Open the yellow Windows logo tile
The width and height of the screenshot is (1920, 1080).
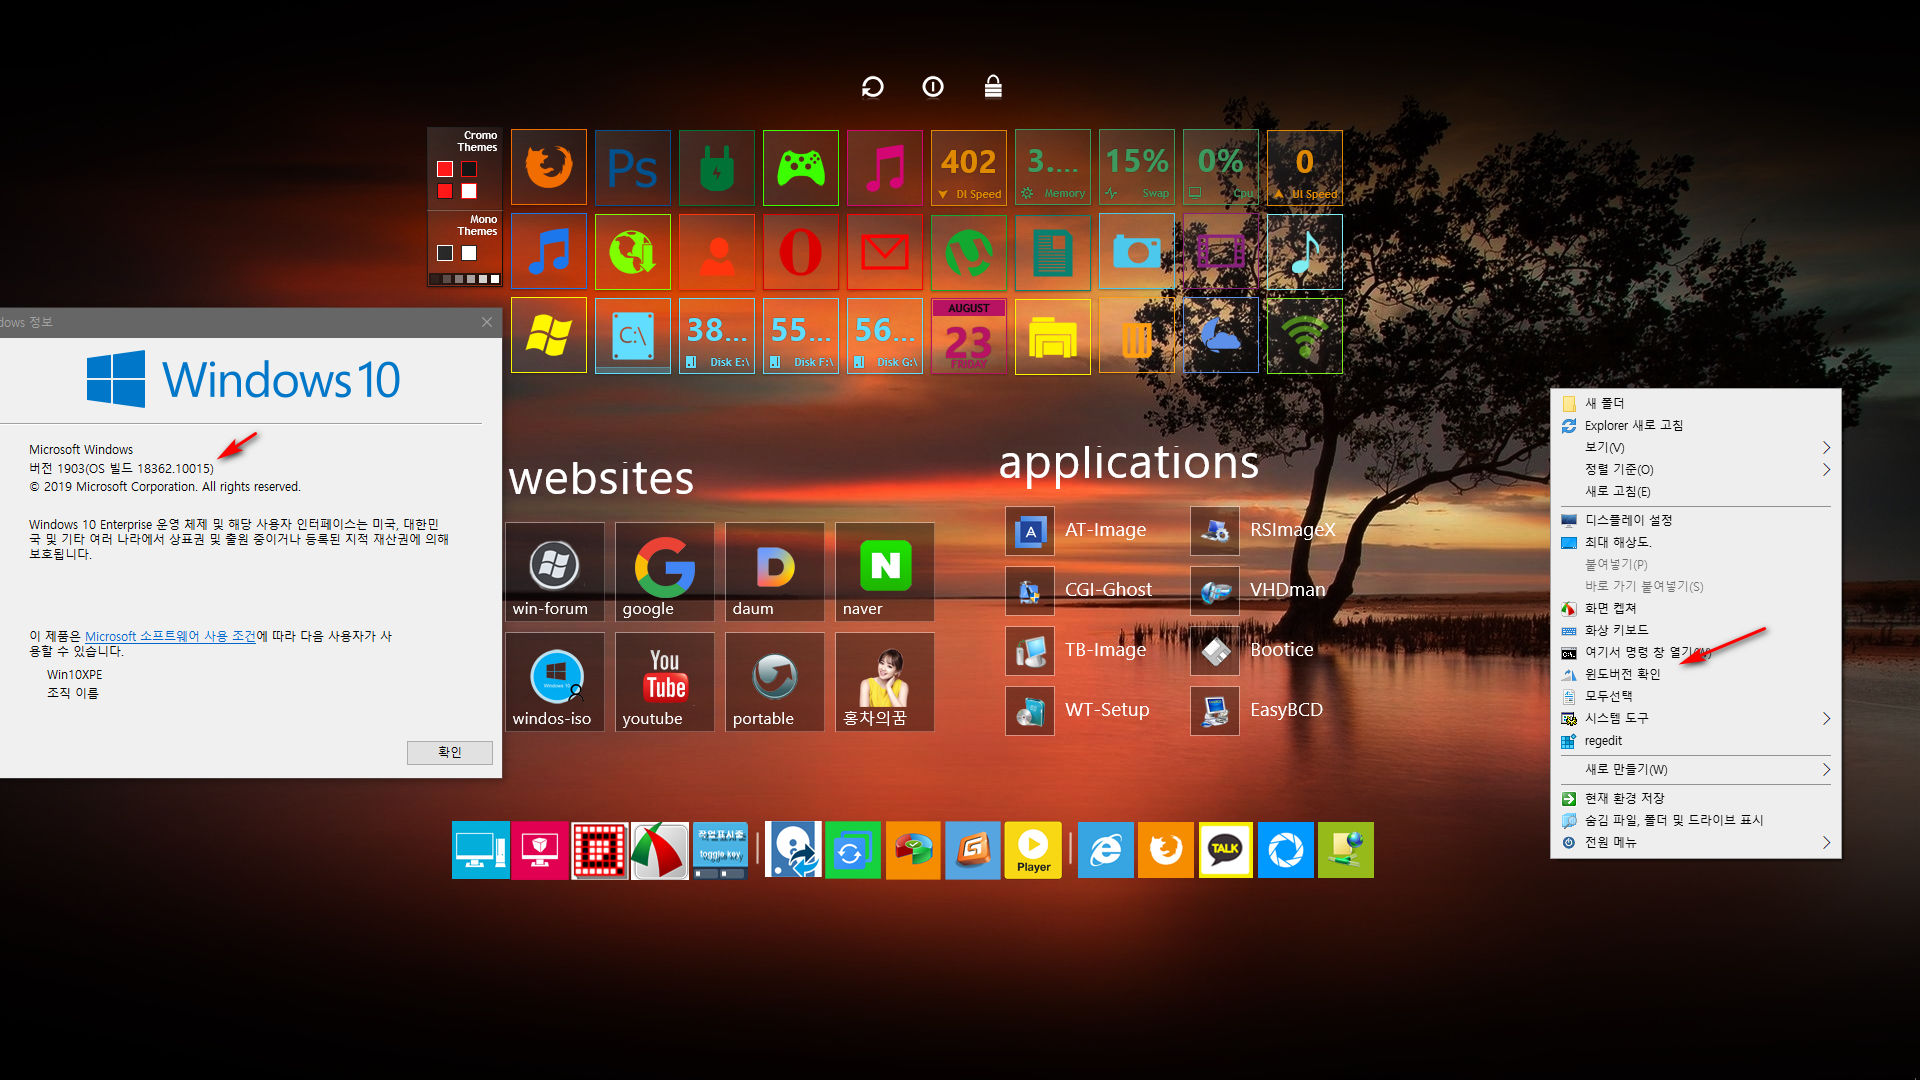pos(548,335)
